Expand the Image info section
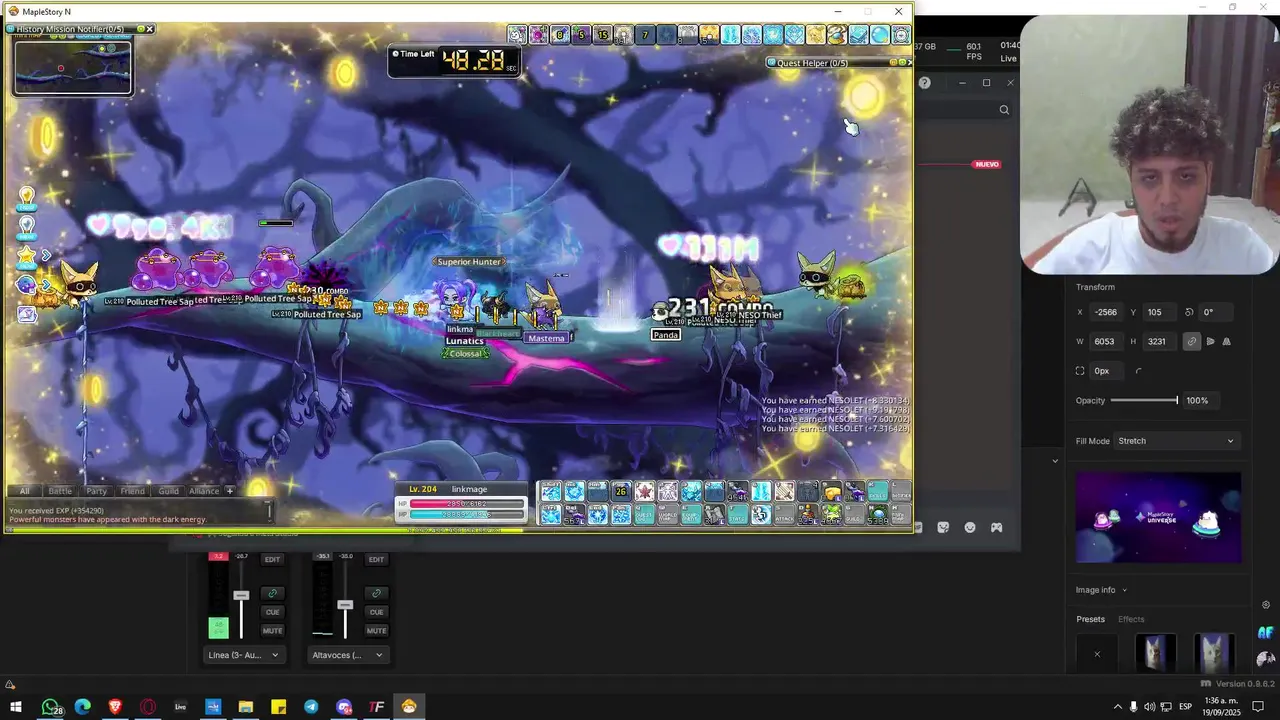1280x720 pixels. click(1101, 590)
